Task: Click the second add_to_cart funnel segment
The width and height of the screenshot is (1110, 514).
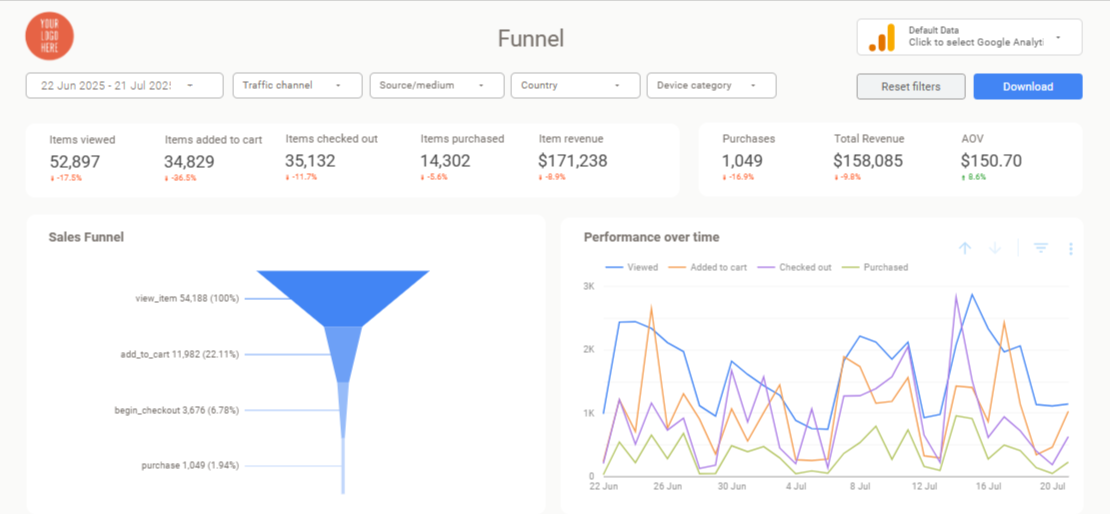Action: [343, 354]
